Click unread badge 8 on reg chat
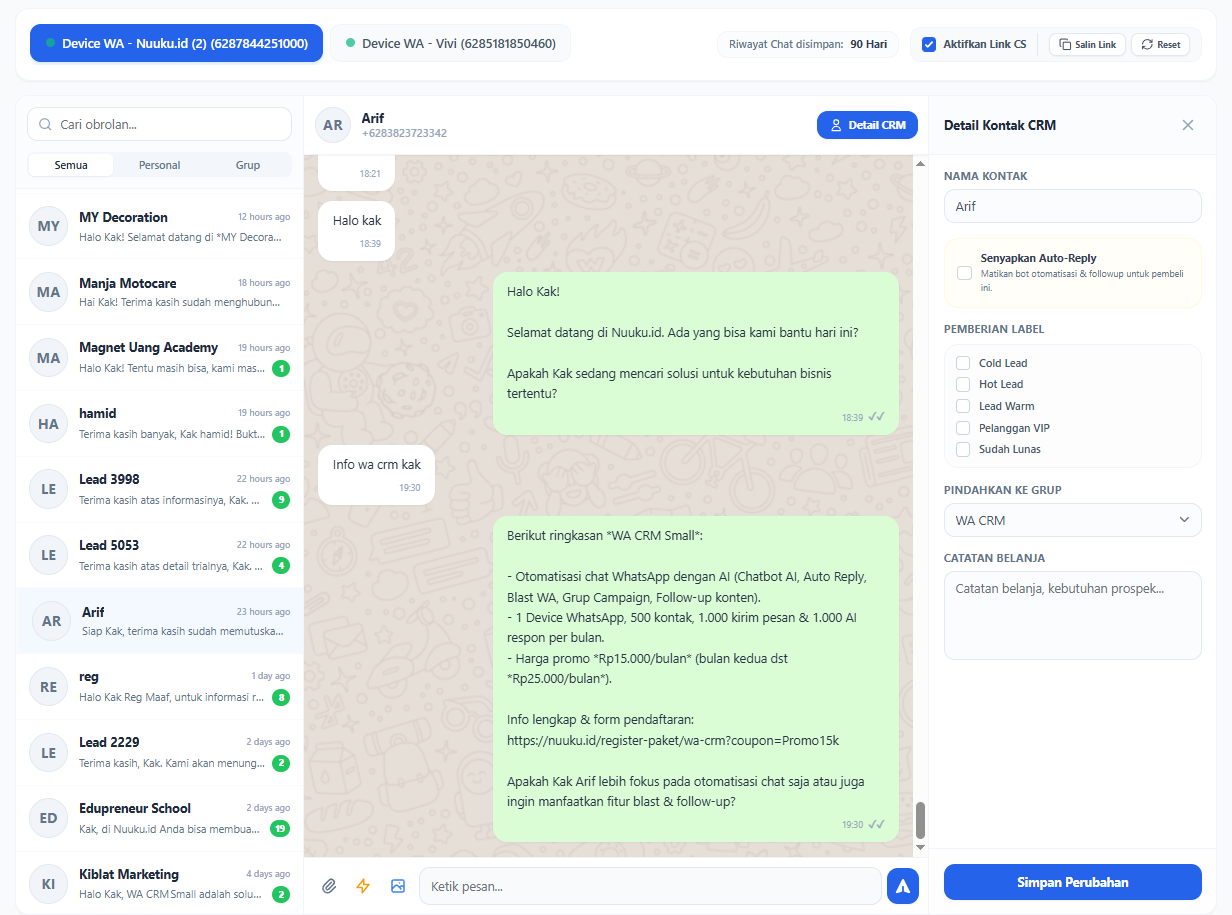 pos(281,697)
